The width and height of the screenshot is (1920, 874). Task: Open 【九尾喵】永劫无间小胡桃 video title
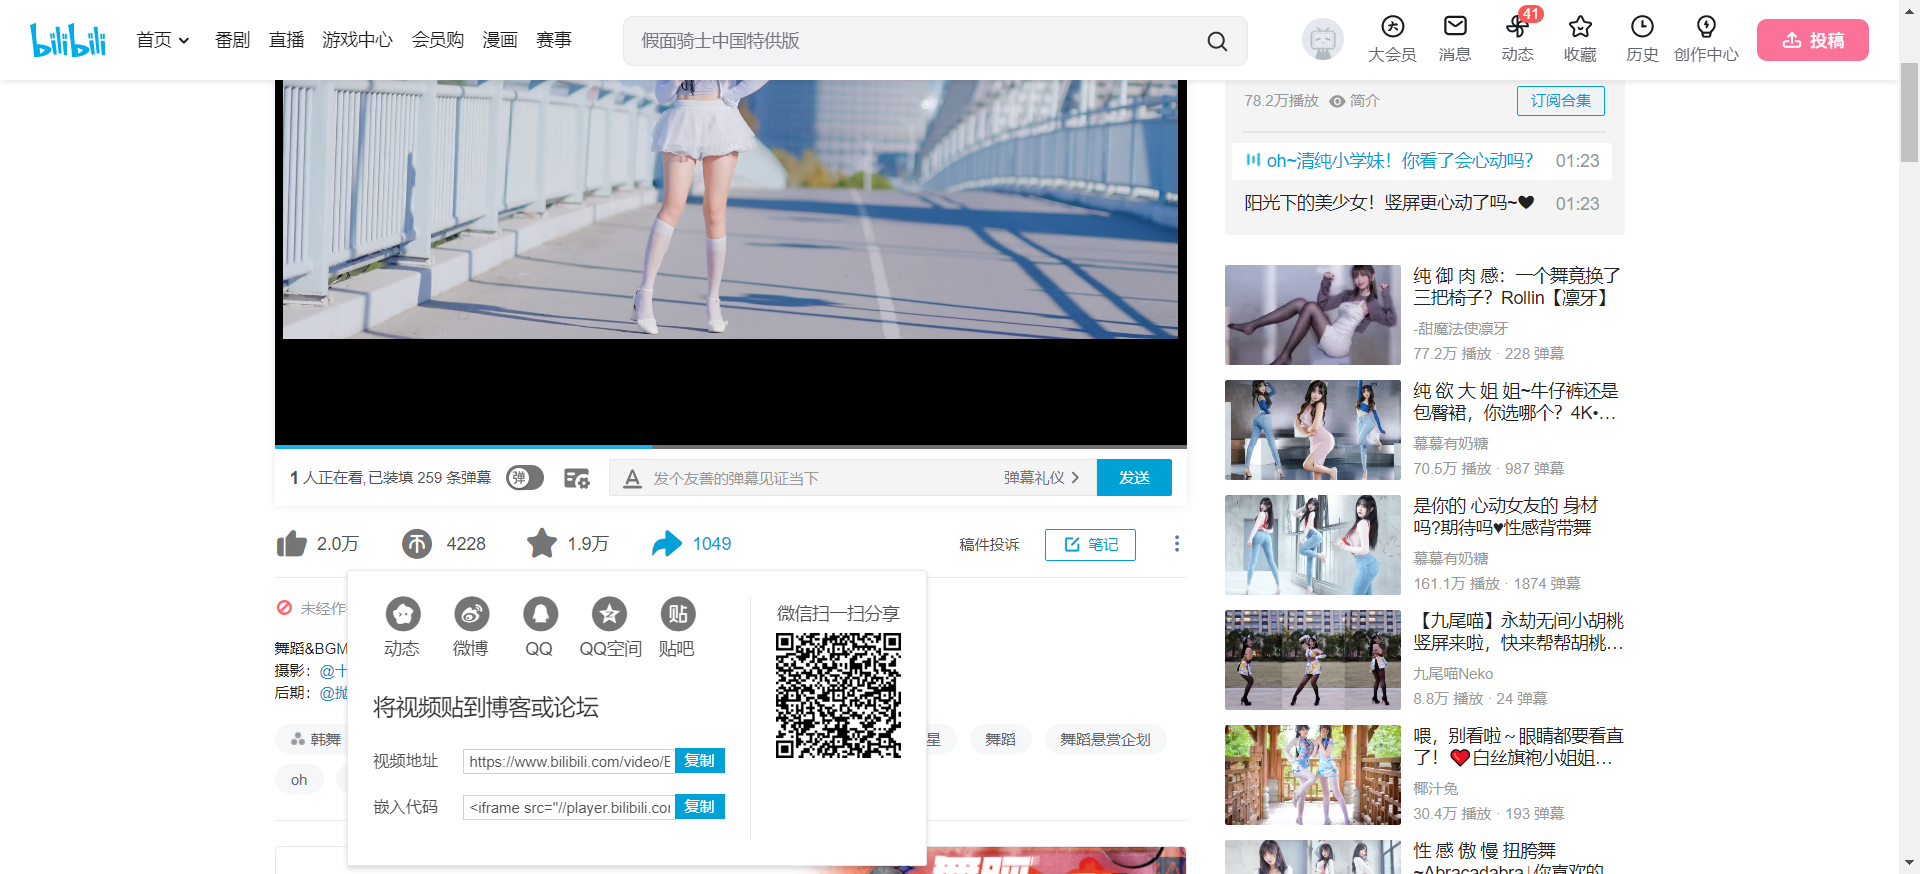coord(1518,632)
